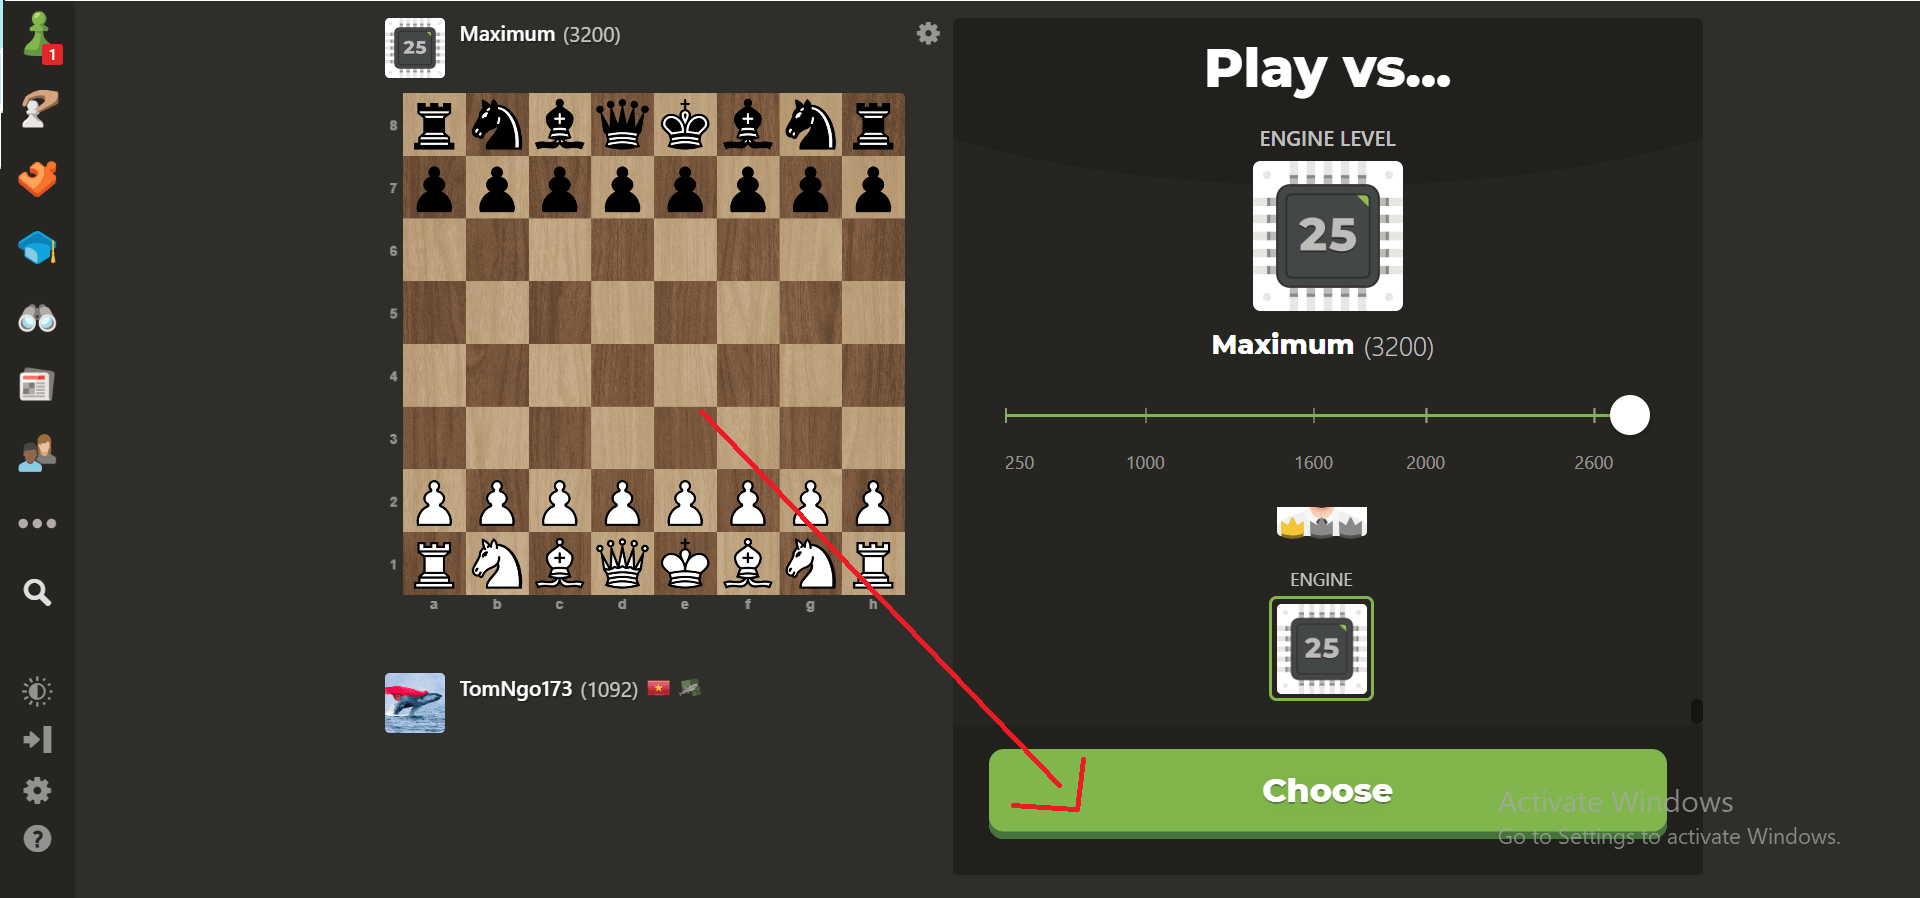Image resolution: width=1920 pixels, height=898 pixels.
Task: Open the Help question mark icon
Action: [x=37, y=839]
